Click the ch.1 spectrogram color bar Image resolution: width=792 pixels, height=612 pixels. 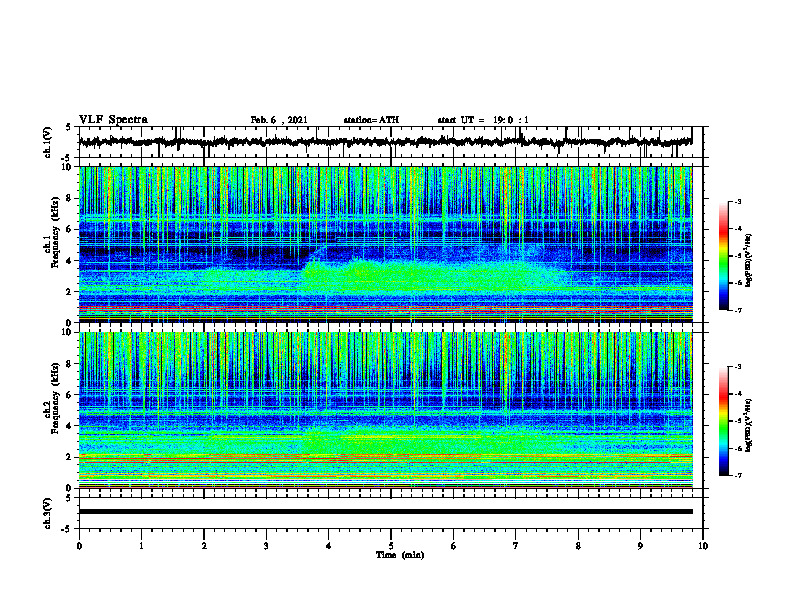tap(724, 256)
